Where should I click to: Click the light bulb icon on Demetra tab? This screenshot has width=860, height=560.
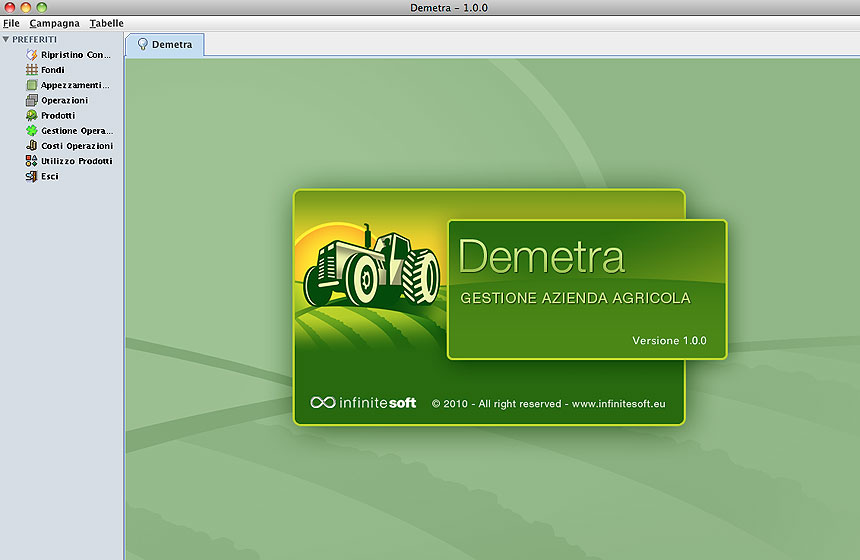coord(143,44)
